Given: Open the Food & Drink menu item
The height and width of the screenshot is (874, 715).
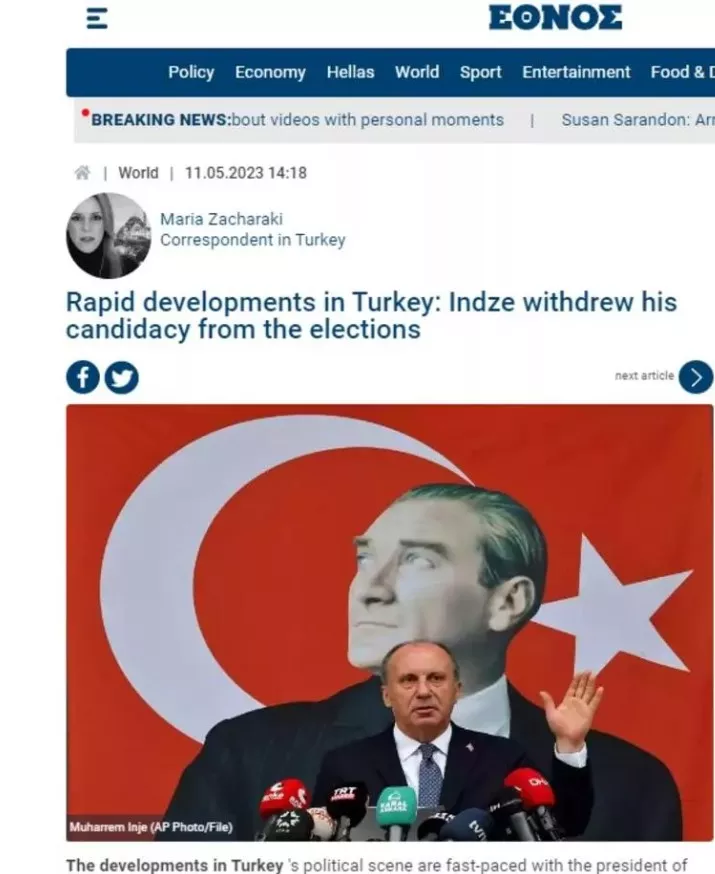Looking at the screenshot, I should [x=683, y=72].
